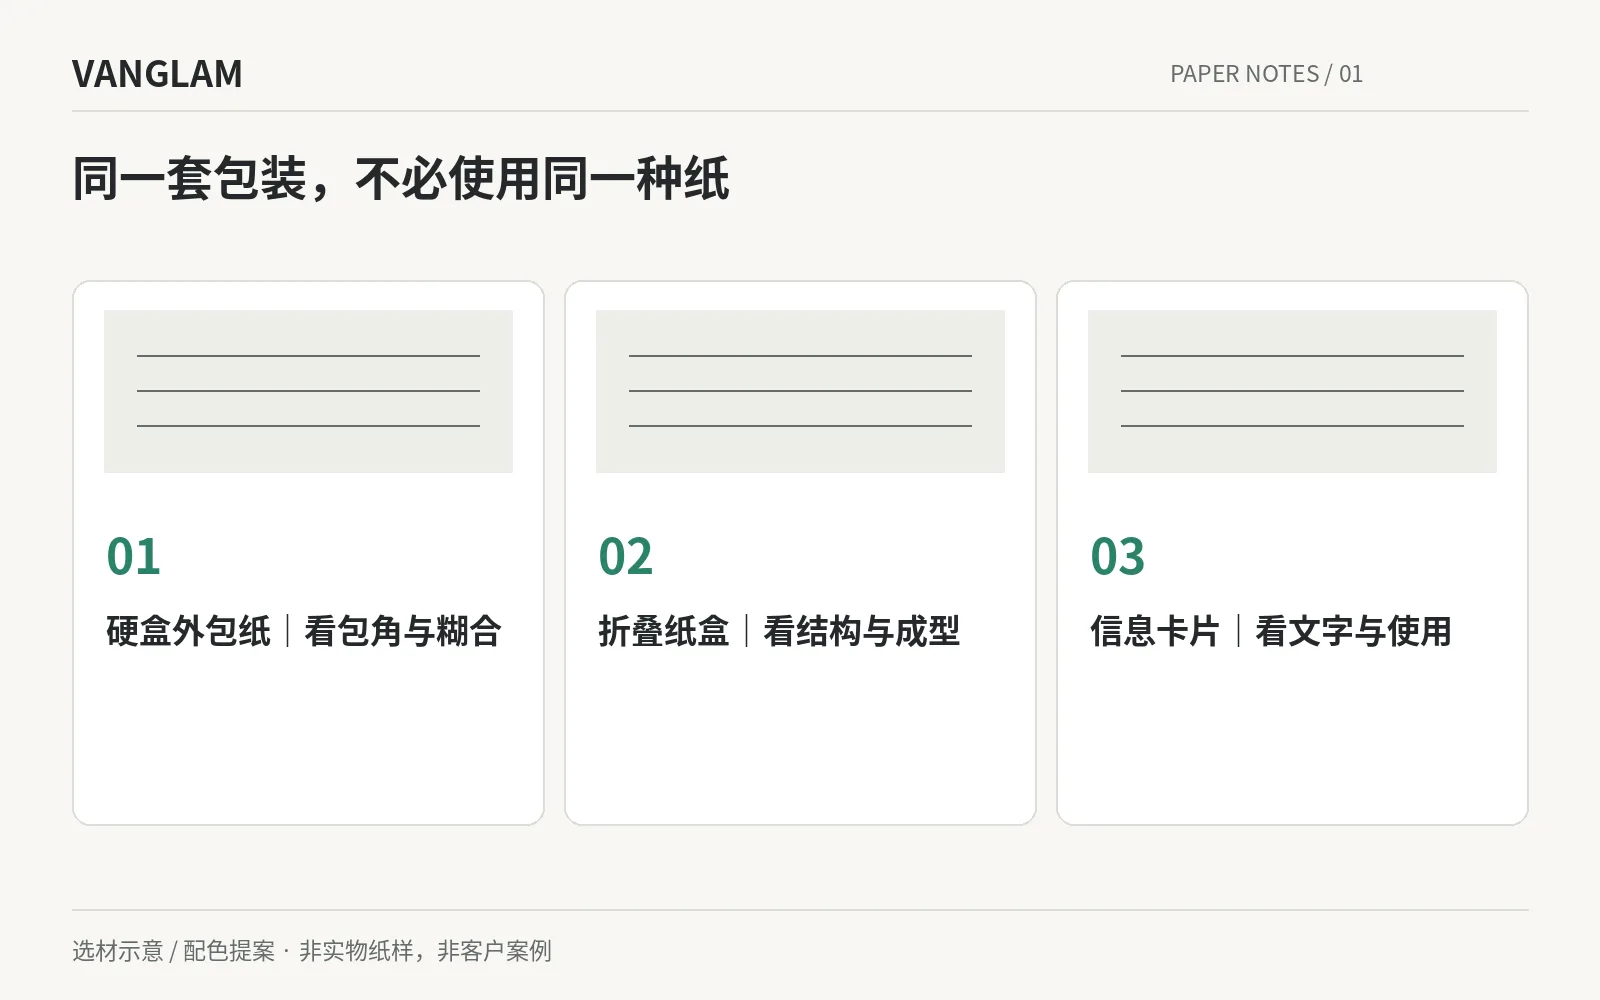This screenshot has height=1000, width=1600.
Task: Click the green number 01
Action: click(x=133, y=557)
